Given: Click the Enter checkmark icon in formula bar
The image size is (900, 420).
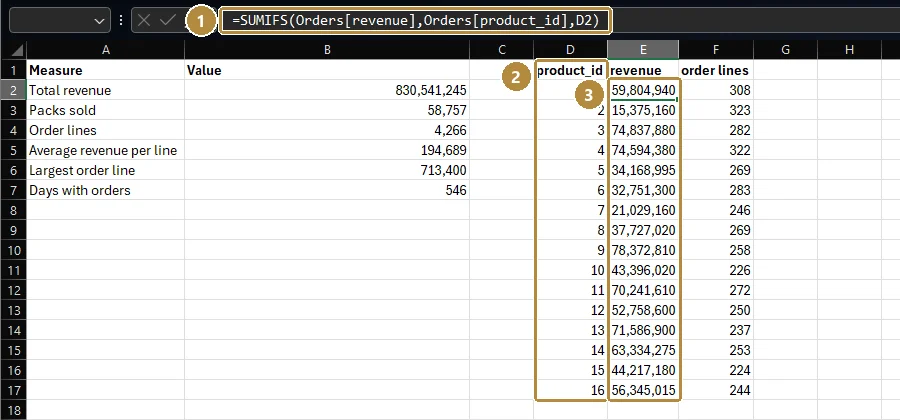Looking at the screenshot, I should click(x=168, y=21).
